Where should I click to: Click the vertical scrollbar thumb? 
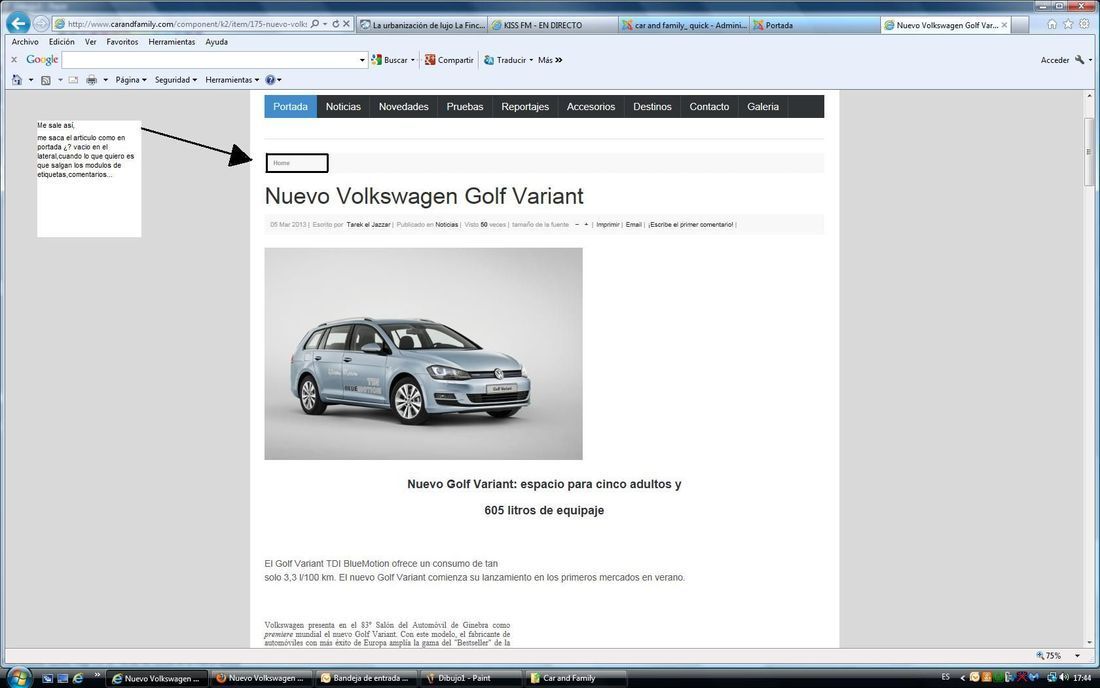tap(1089, 151)
